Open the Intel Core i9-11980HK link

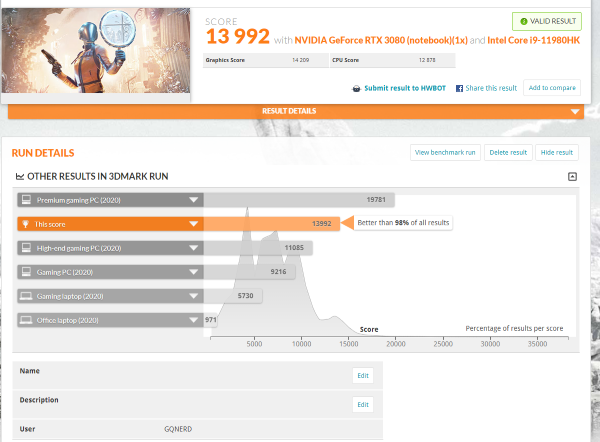coord(533,40)
